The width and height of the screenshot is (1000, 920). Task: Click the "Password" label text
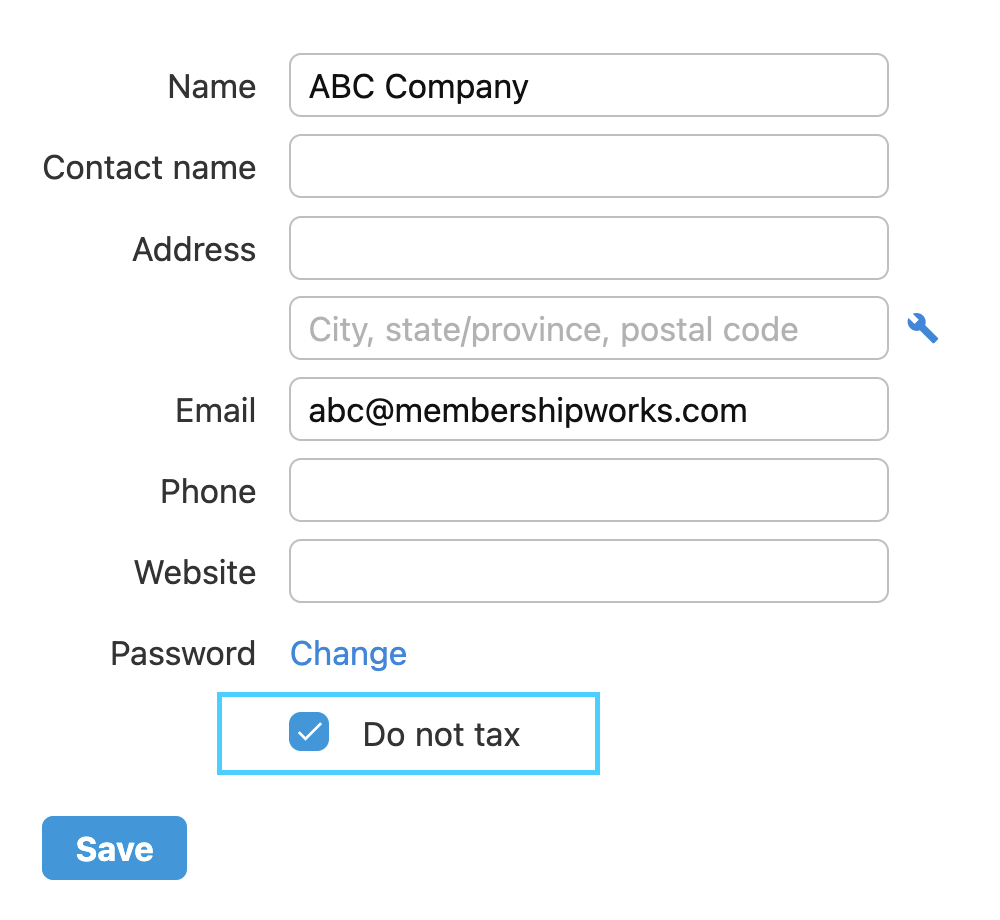[183, 654]
